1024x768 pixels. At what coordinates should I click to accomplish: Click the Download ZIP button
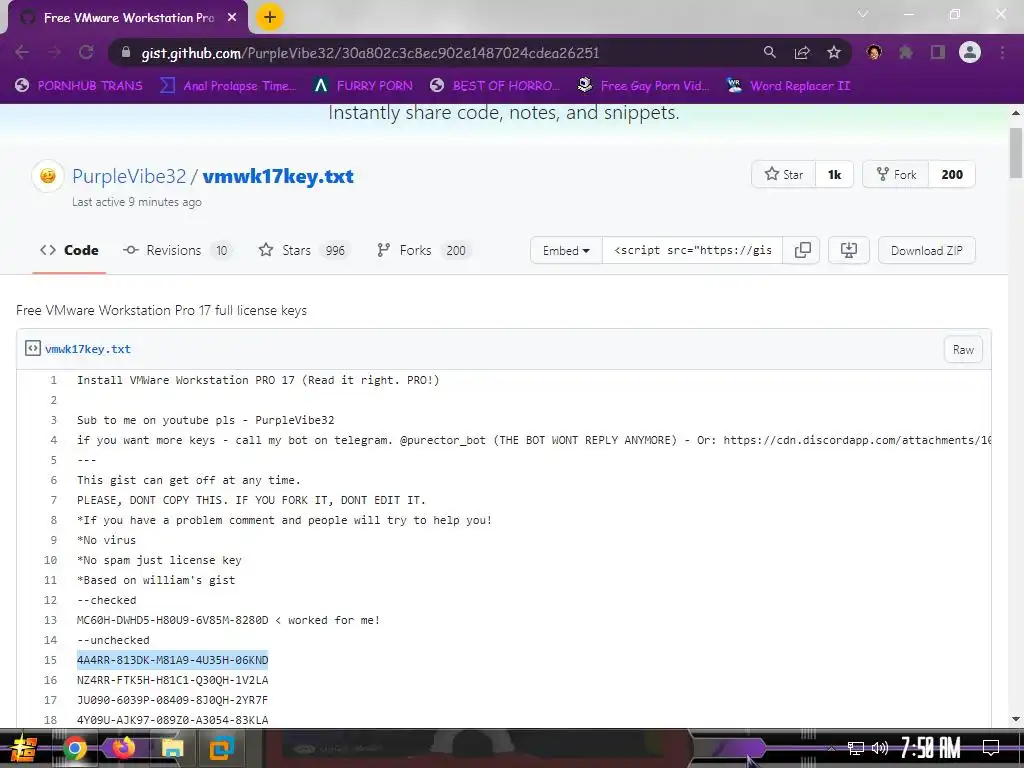(927, 250)
